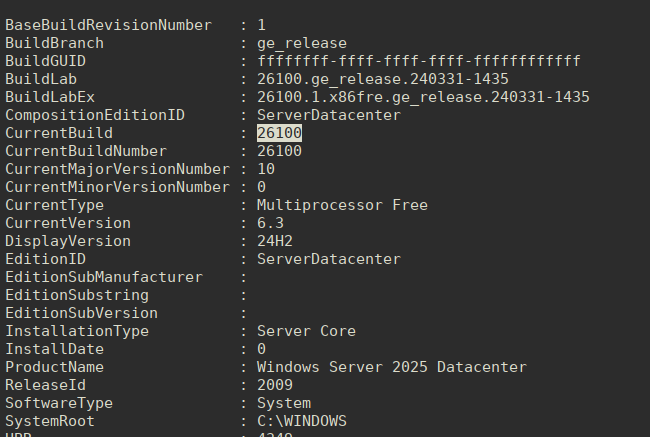The image size is (650, 437).
Task: Select the System value of SoftwareType
Action: pyautogui.click(x=284, y=403)
